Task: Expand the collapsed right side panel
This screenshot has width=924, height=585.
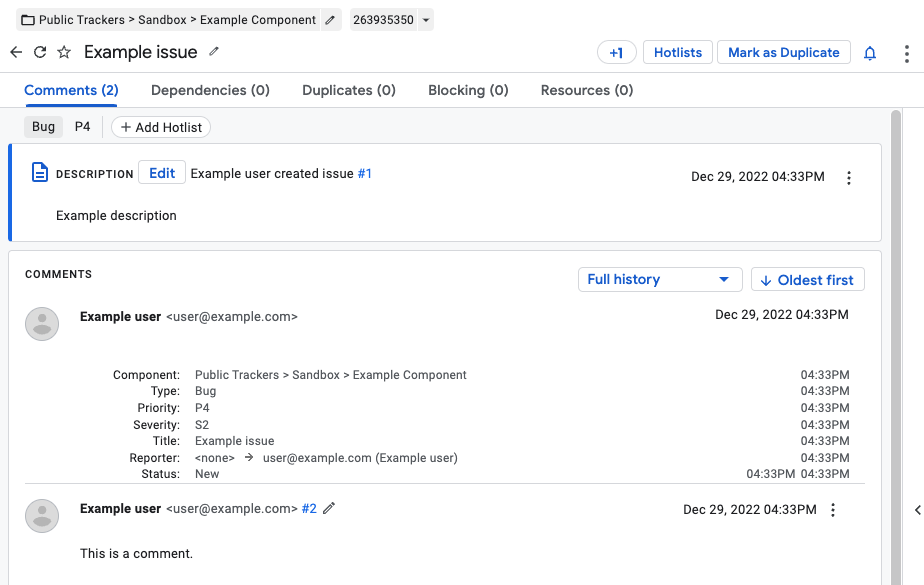Action: [917, 510]
